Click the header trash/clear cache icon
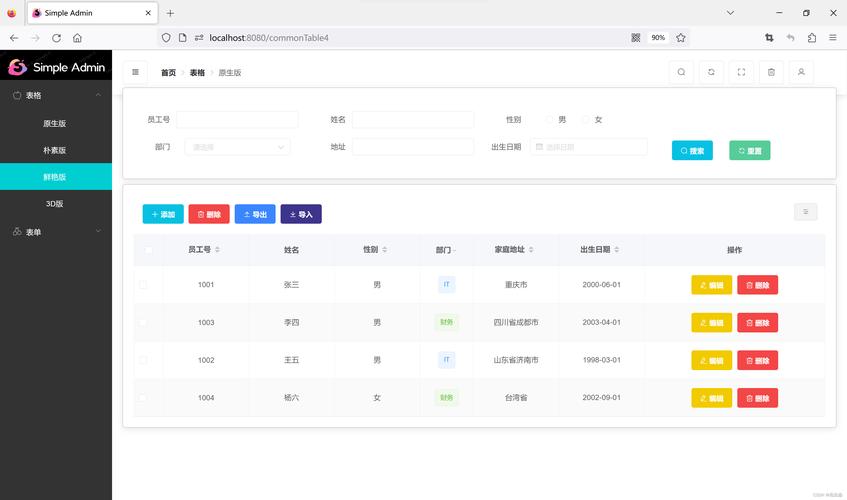 [x=771, y=72]
